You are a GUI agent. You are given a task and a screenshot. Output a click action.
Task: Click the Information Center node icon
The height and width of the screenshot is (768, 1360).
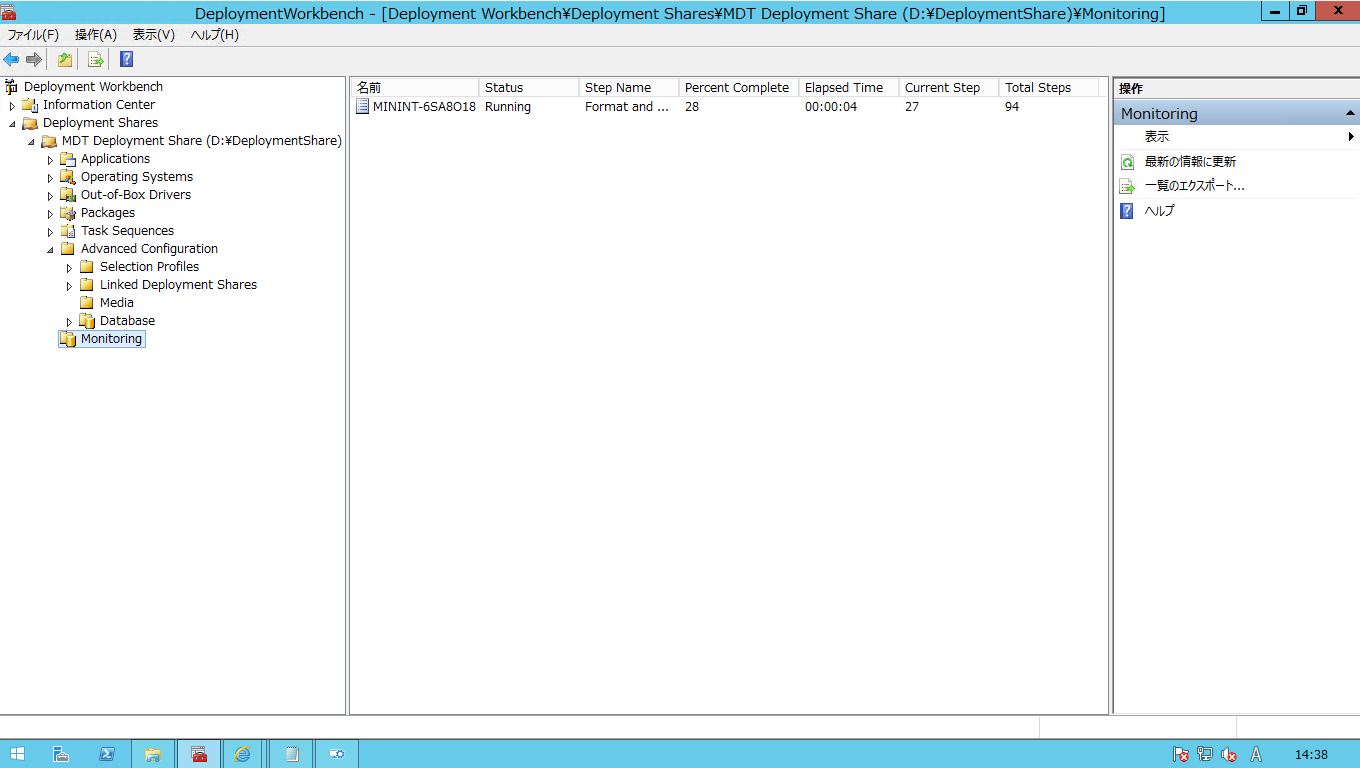point(30,105)
